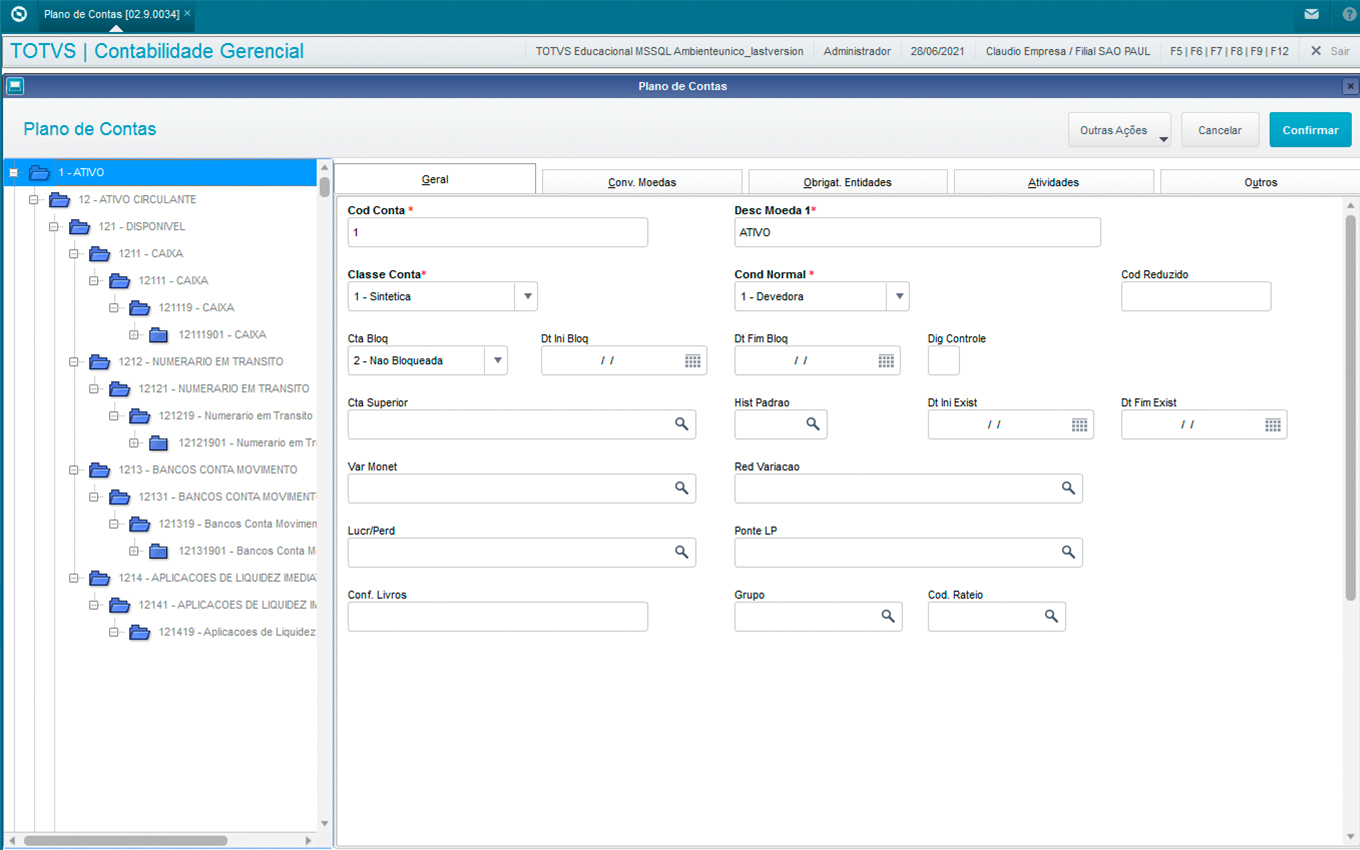Open the Cta Bloq dropdown
Screen dimensions: 1360x850
[x=496, y=361]
